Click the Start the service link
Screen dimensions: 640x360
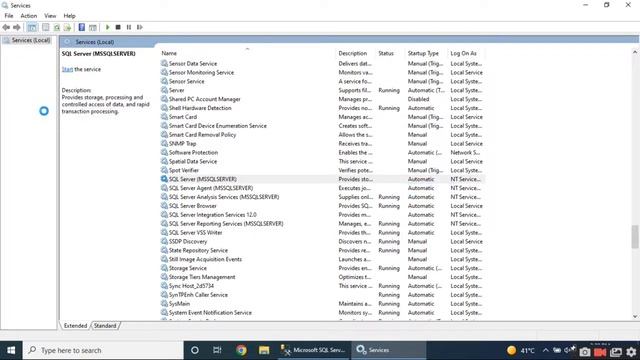pos(67,69)
